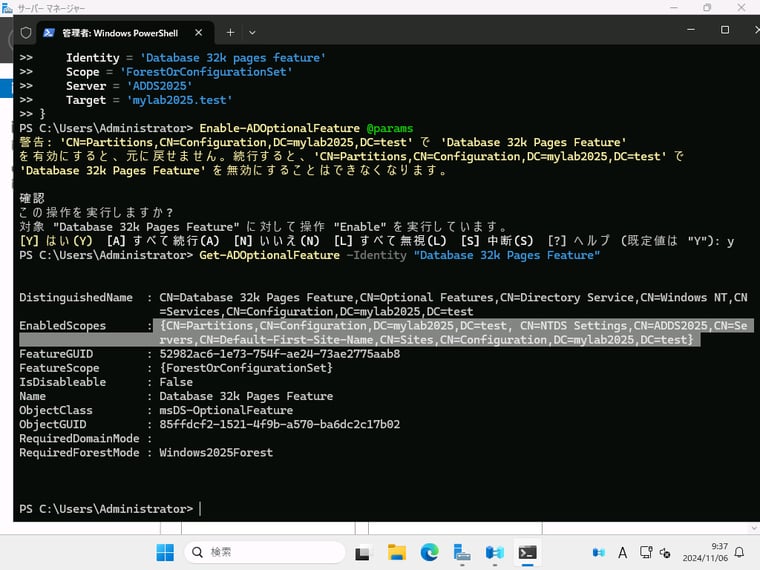The height and width of the screenshot is (570, 760).
Task: Minimize the Server Manager window
Action: click(x=674, y=7)
